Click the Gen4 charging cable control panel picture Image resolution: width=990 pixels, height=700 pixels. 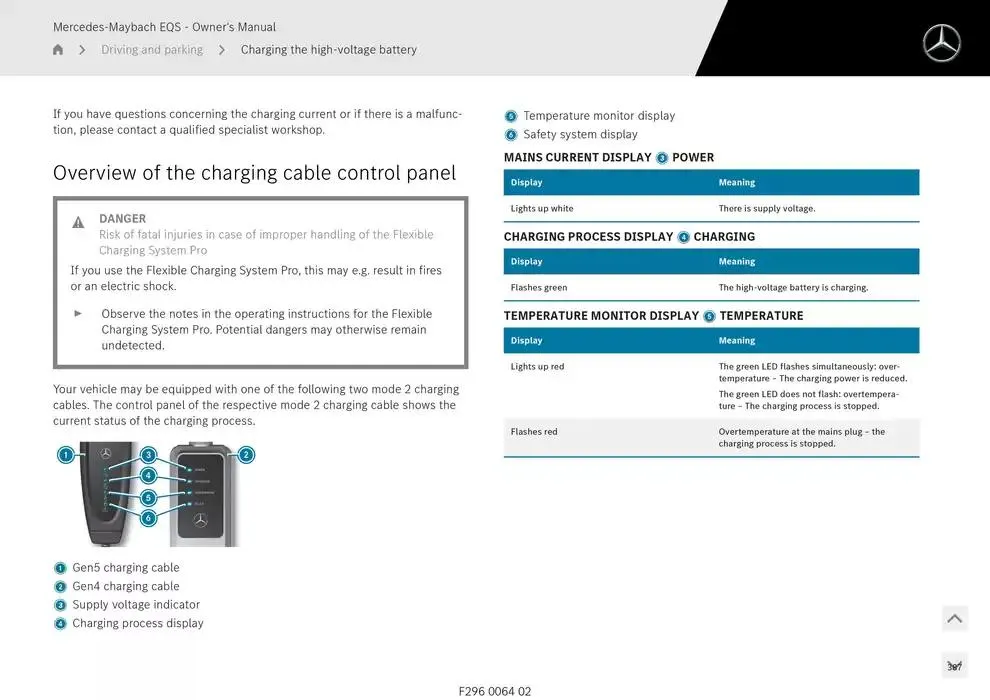203,495
